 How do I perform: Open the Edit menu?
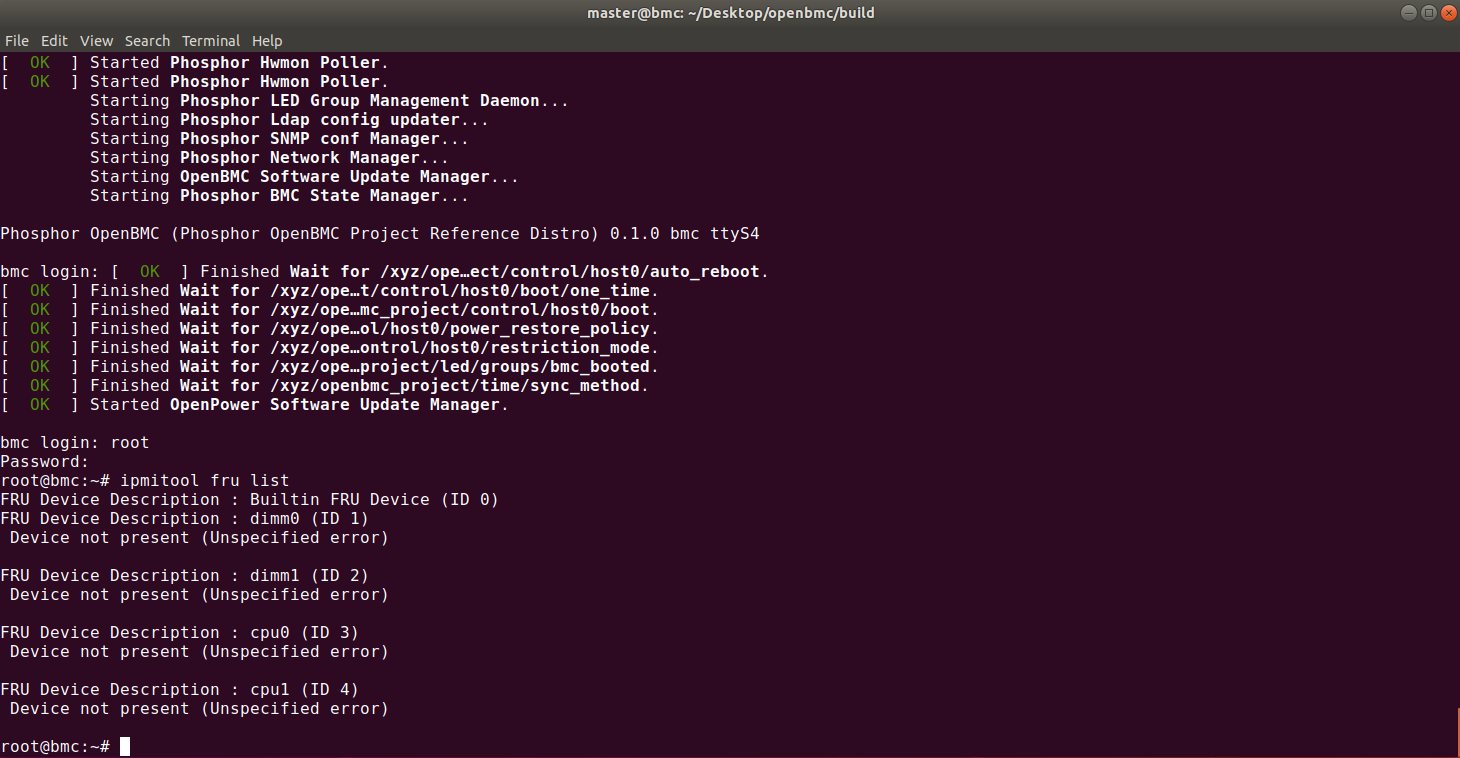[x=54, y=41]
